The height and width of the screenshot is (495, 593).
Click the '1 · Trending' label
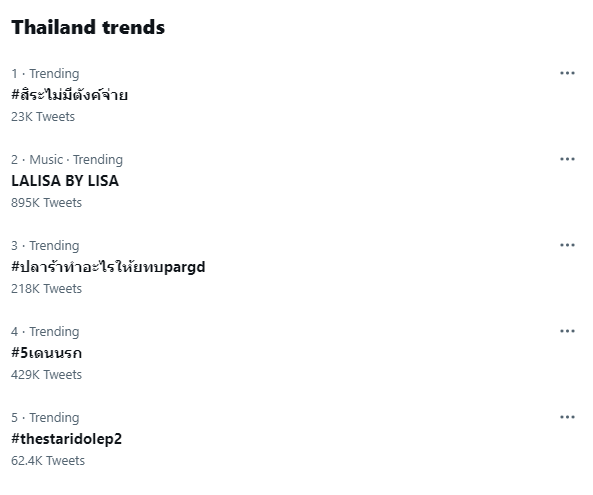pyautogui.click(x=45, y=74)
